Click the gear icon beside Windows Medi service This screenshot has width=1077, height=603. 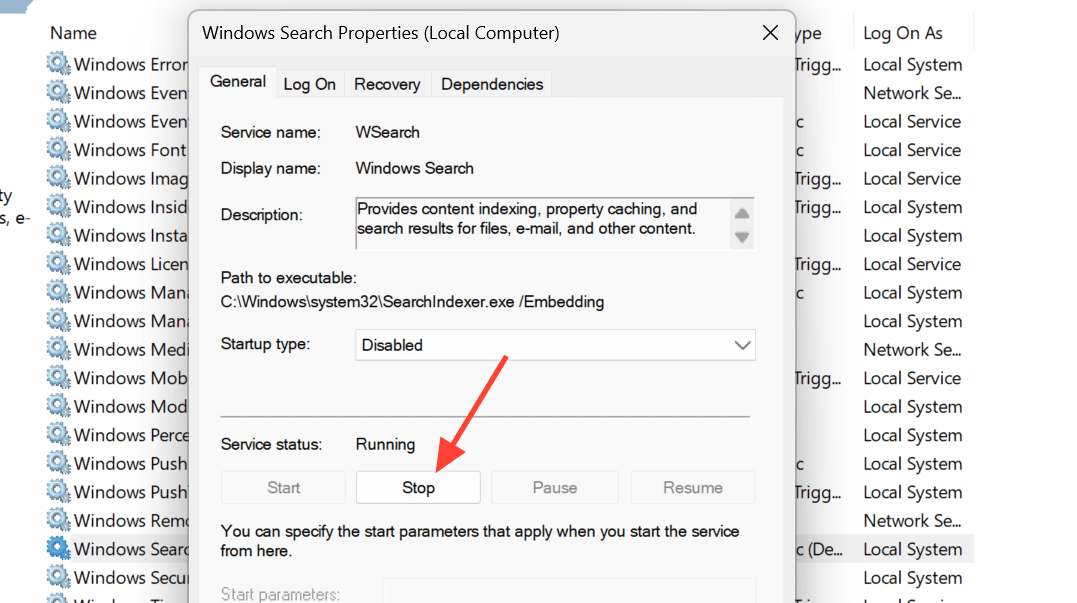[58, 349]
